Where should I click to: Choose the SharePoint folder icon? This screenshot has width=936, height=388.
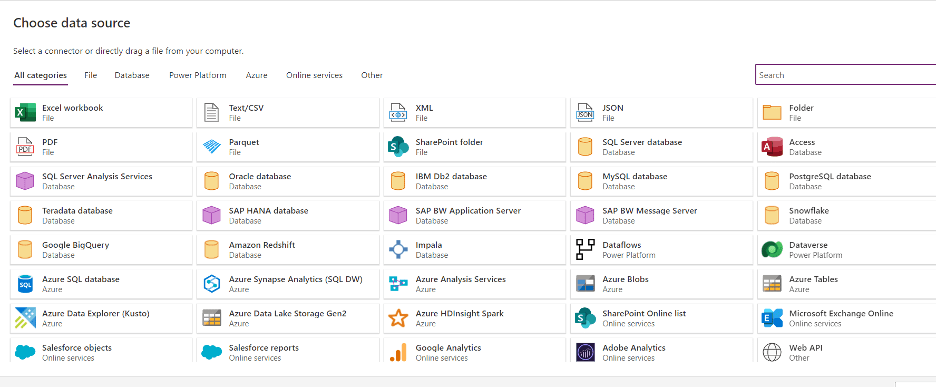398,147
